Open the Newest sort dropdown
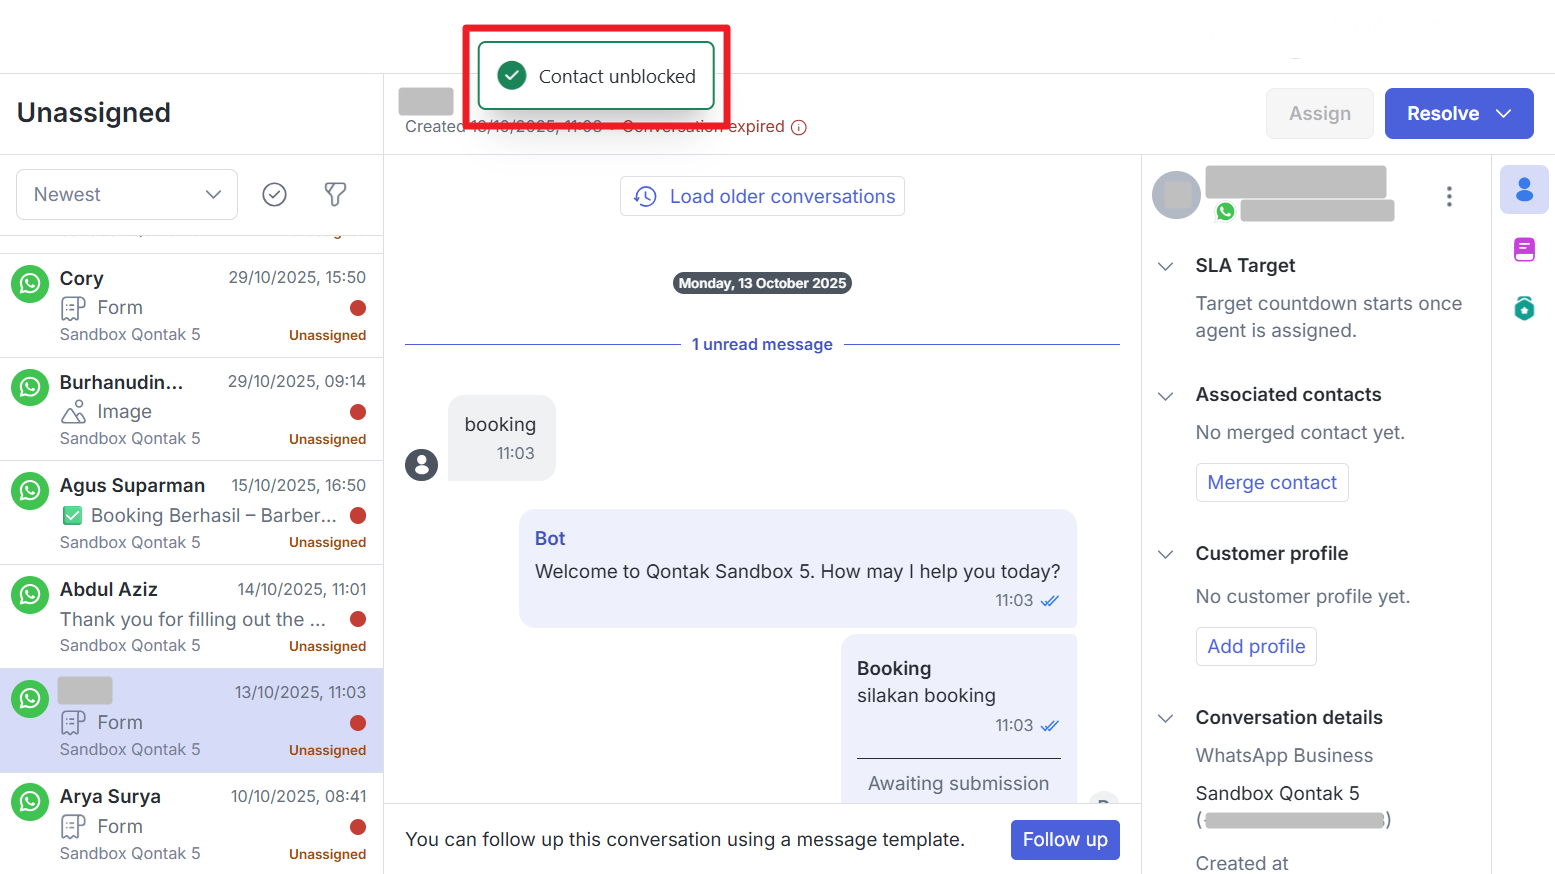This screenshot has height=874, width=1555. (127, 194)
